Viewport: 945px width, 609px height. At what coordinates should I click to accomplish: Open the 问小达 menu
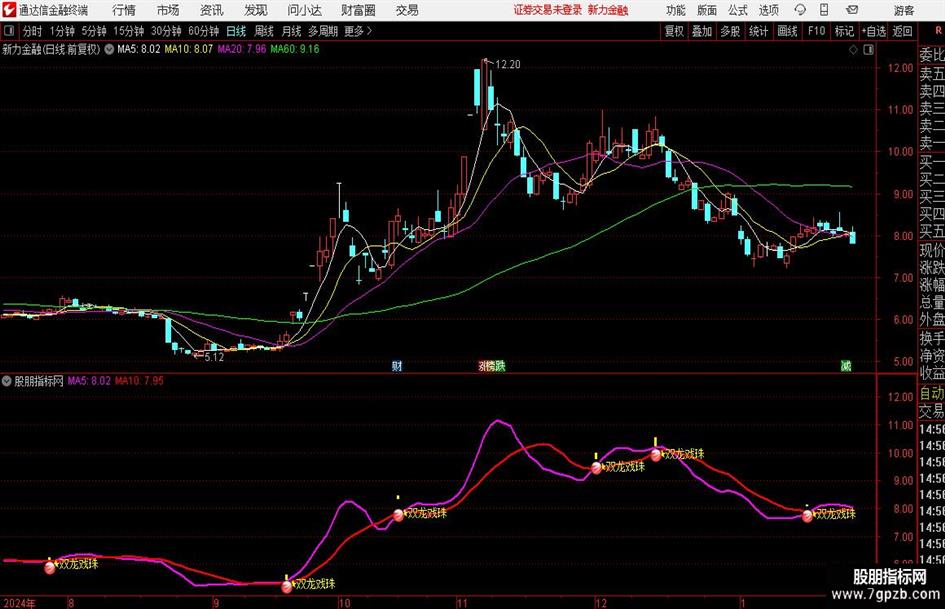[x=304, y=10]
